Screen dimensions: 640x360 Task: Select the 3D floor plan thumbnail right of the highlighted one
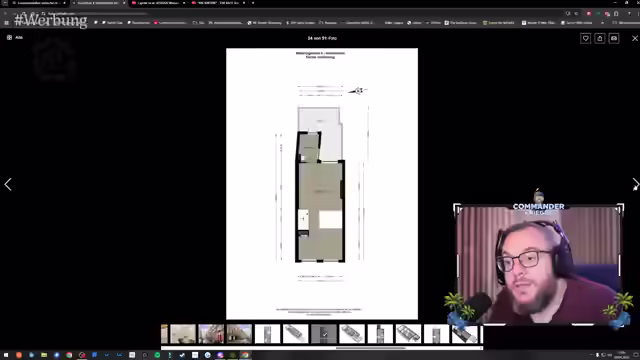tap(352, 334)
